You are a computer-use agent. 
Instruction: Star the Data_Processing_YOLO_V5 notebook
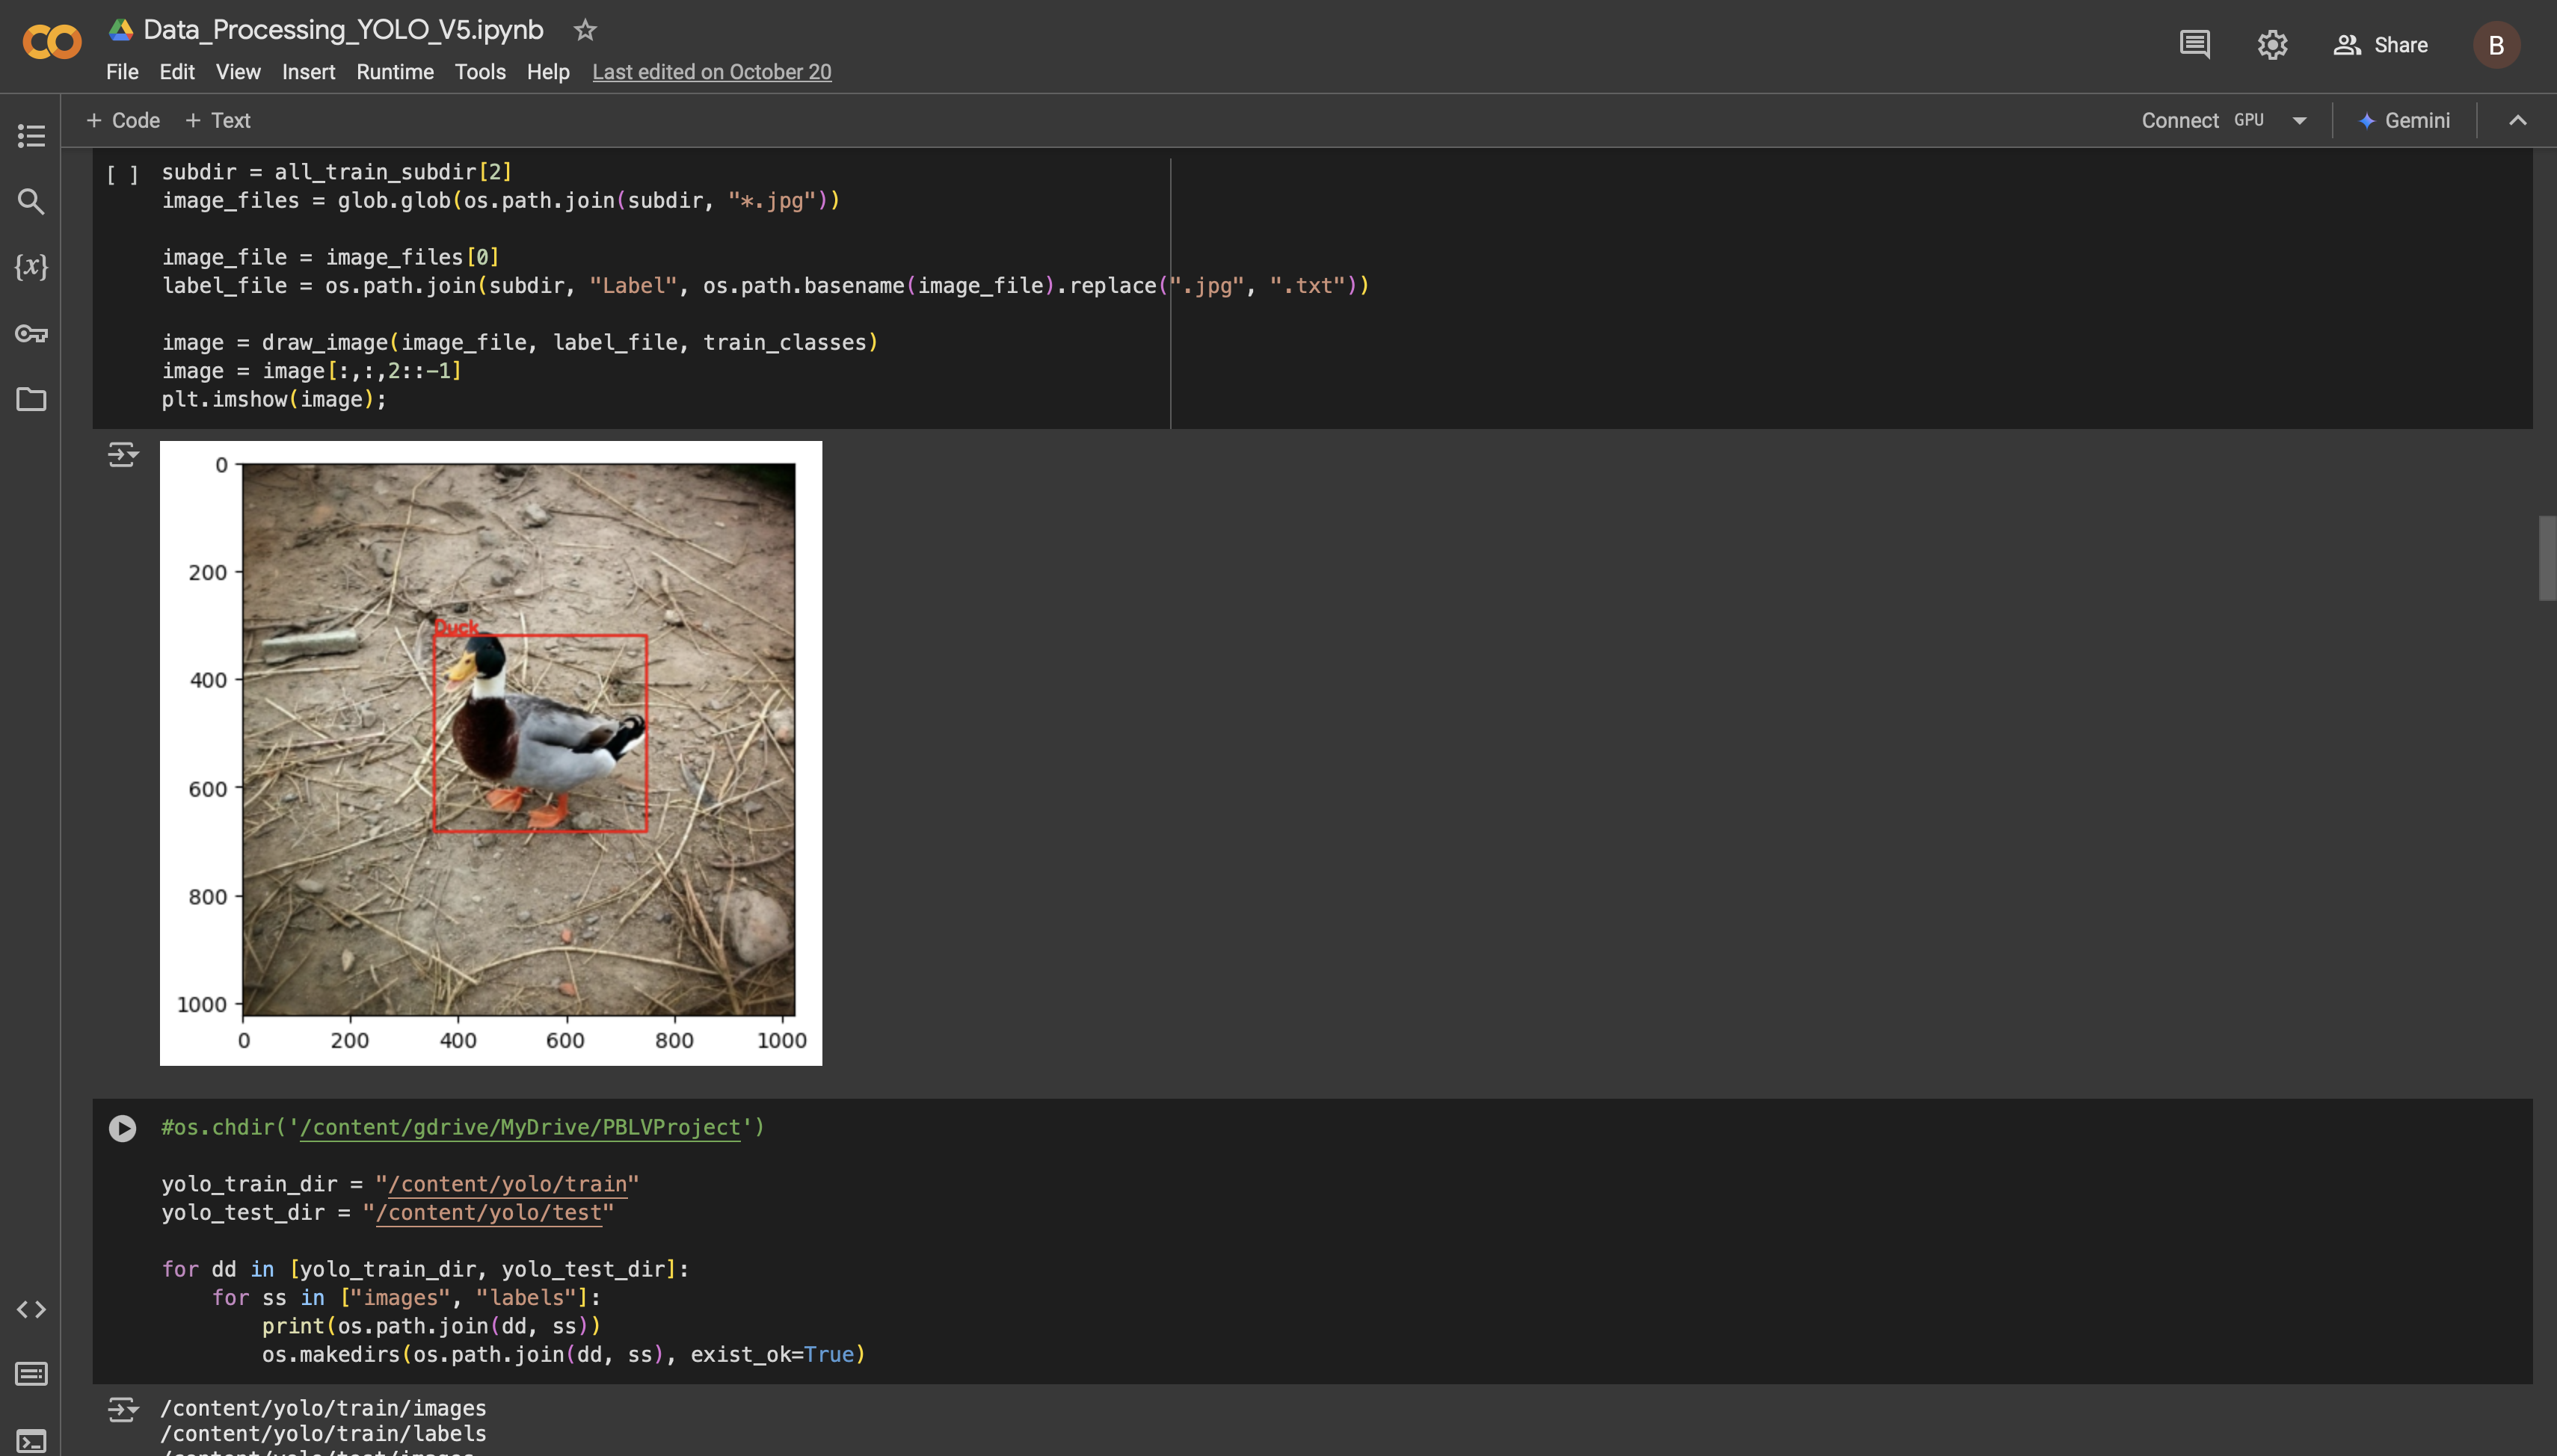(584, 30)
